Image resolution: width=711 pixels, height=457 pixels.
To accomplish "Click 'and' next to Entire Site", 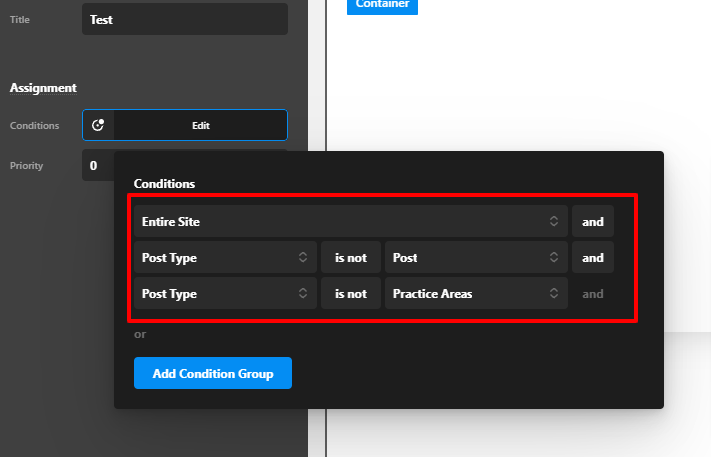I will (593, 221).
